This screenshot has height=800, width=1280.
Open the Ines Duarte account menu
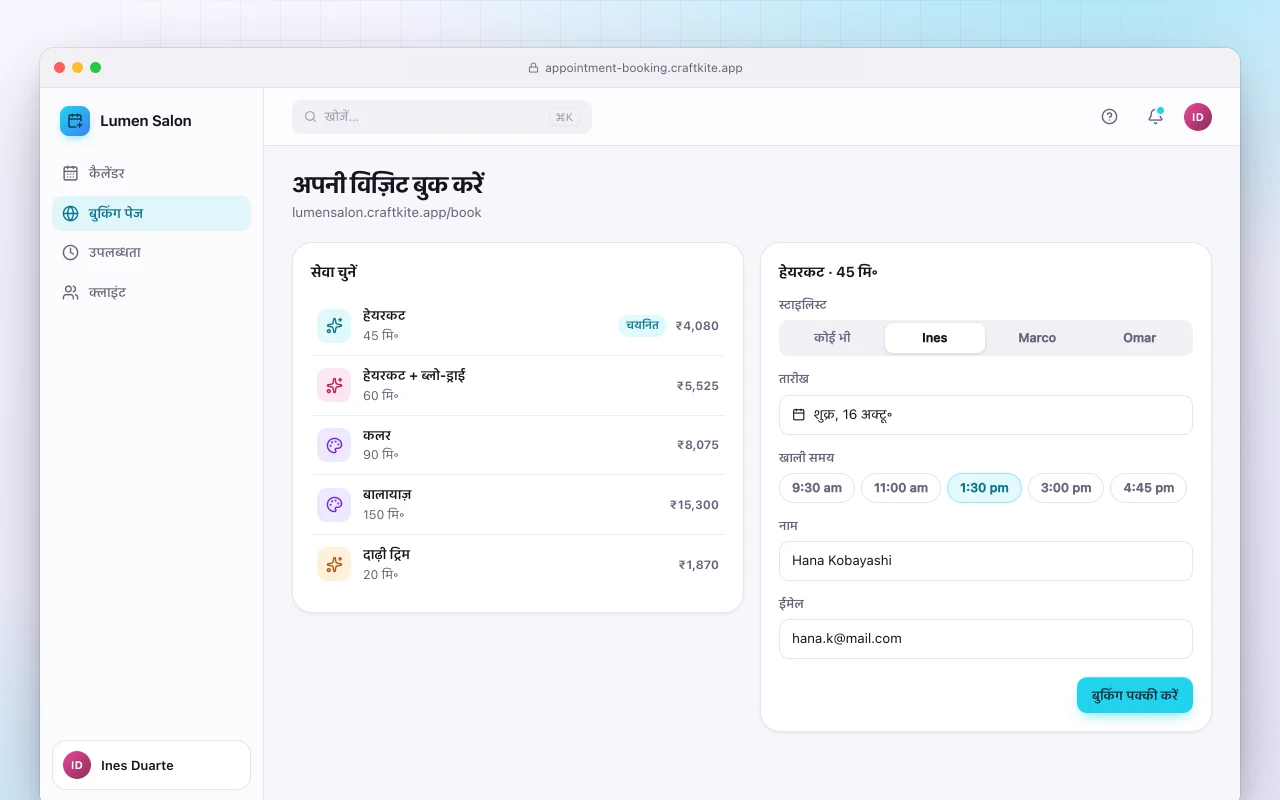pos(151,765)
